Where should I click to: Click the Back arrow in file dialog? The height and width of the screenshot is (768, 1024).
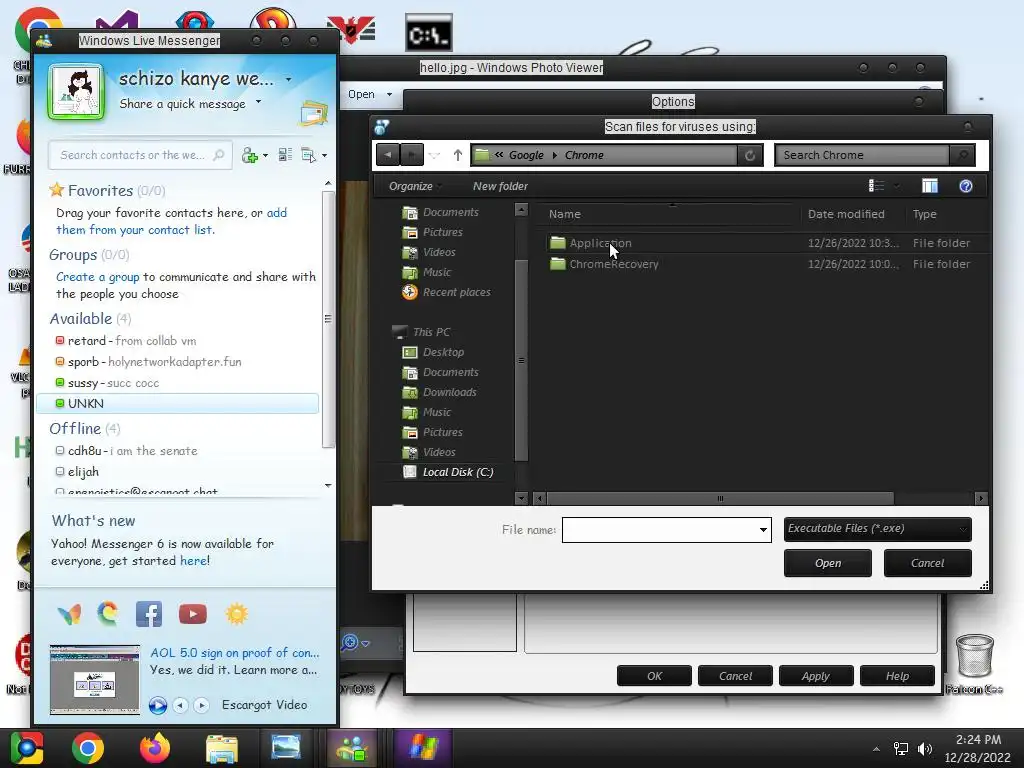[x=388, y=155]
